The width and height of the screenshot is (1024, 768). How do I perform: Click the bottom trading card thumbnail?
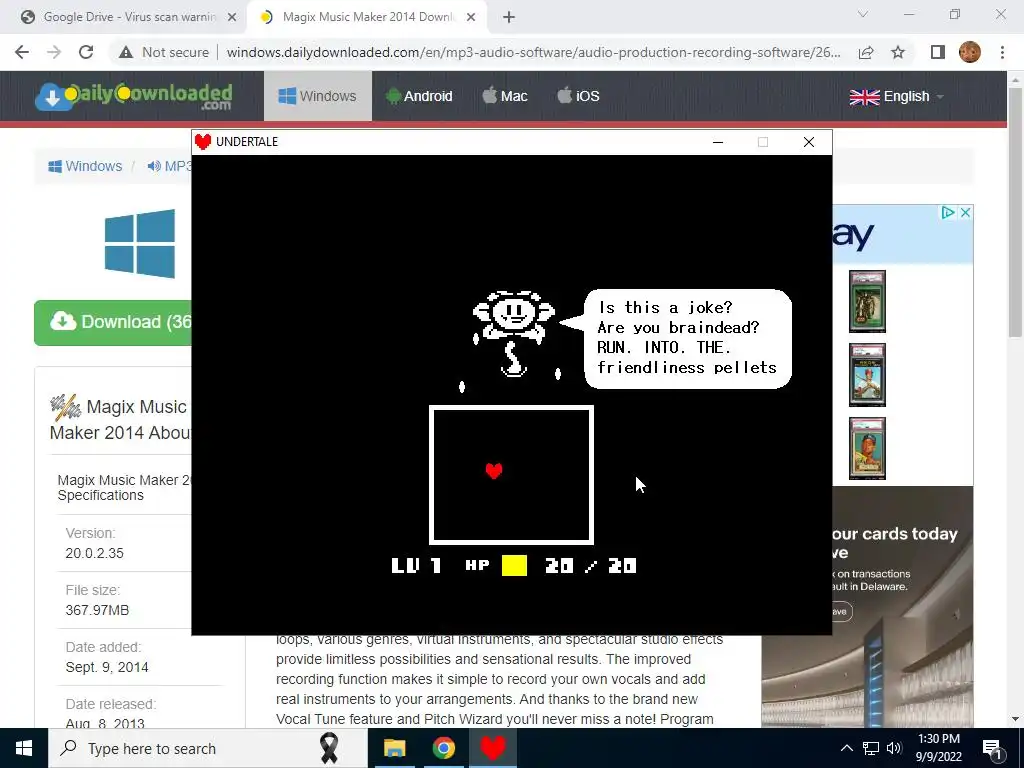[867, 449]
